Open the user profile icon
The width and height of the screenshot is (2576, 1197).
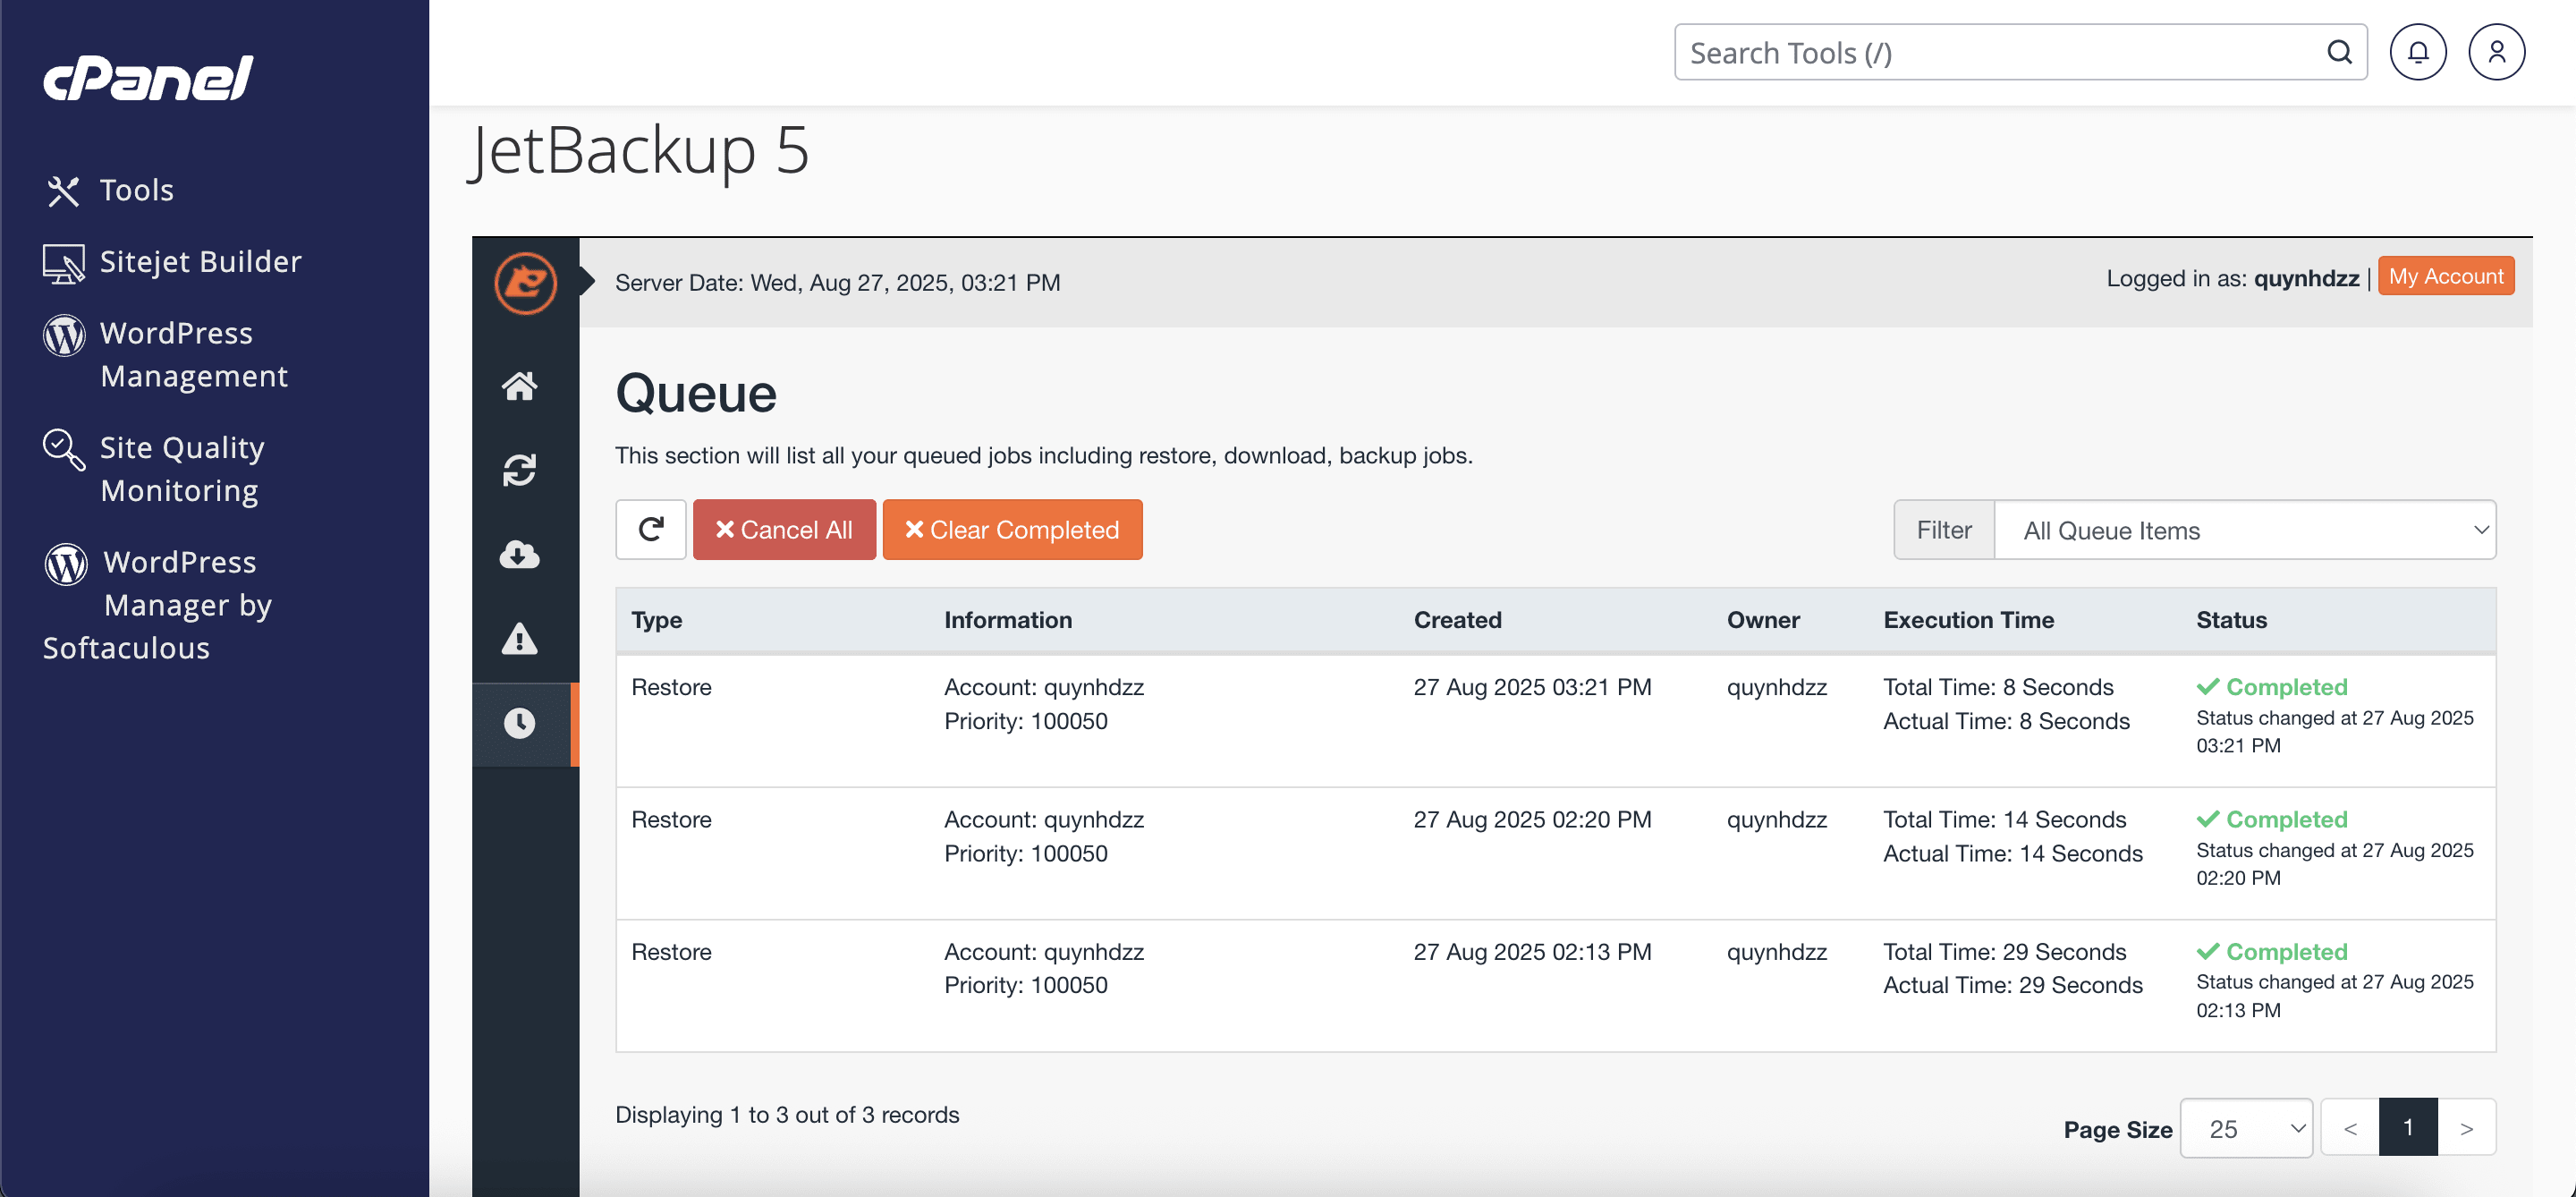click(x=2496, y=52)
